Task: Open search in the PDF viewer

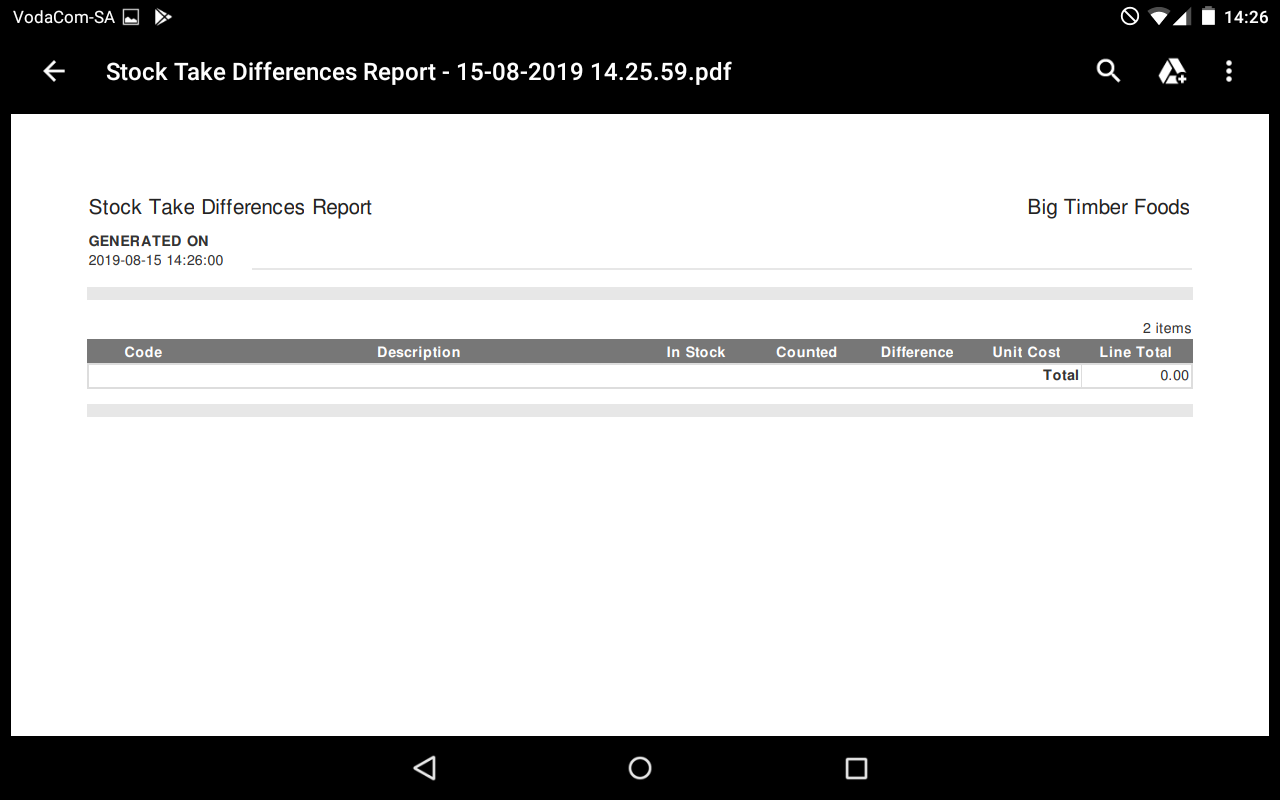Action: click(x=1108, y=71)
